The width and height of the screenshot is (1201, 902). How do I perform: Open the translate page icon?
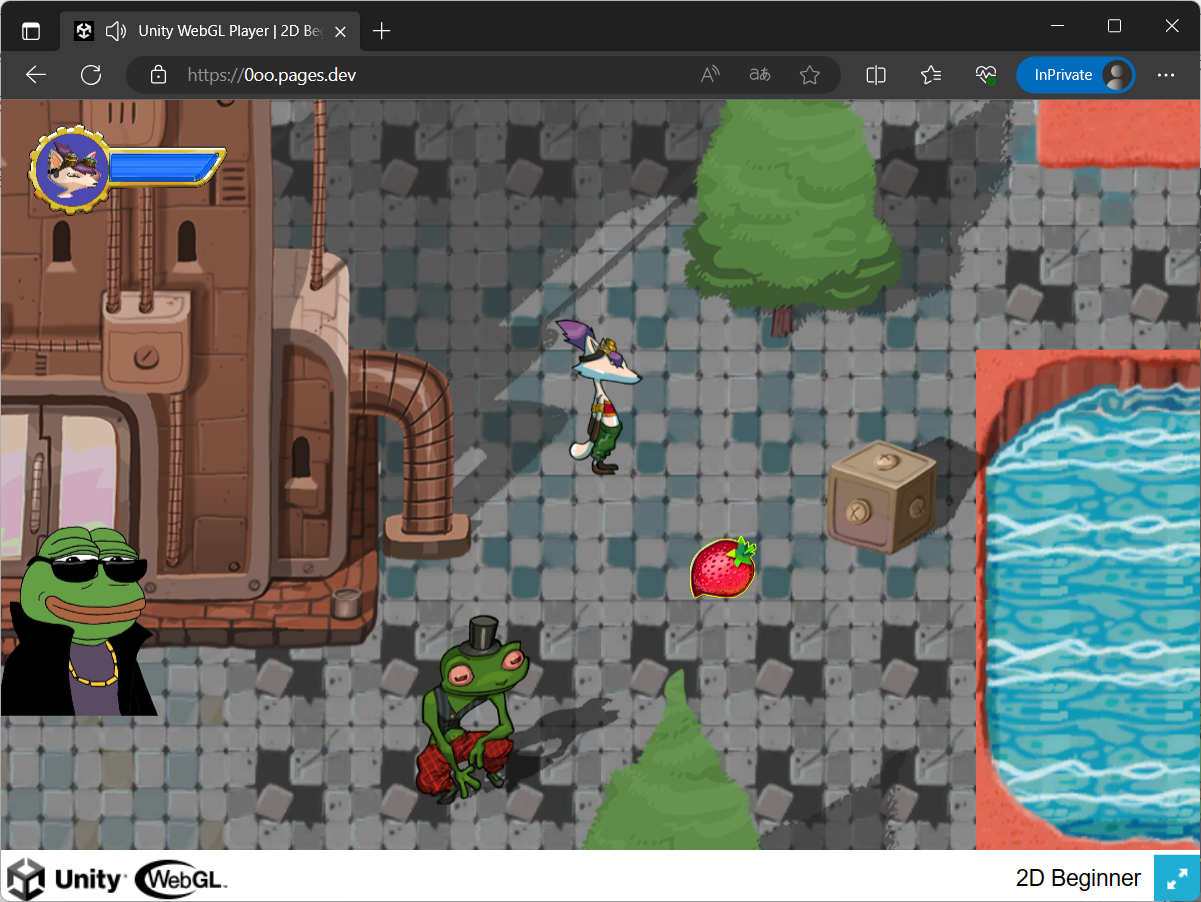(760, 75)
